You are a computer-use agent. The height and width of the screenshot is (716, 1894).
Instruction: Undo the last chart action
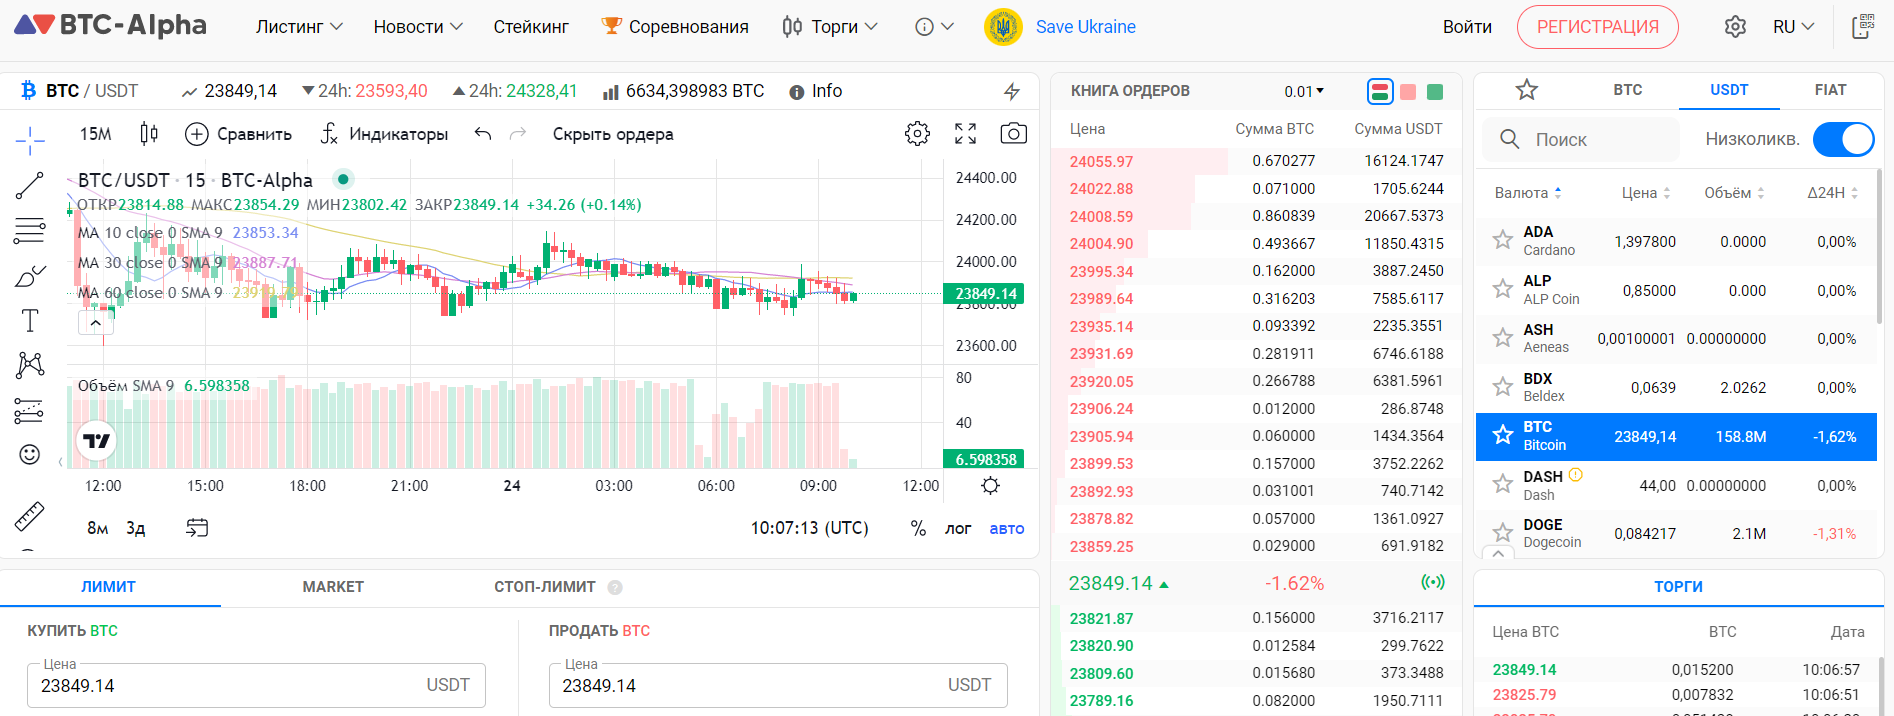click(x=483, y=133)
